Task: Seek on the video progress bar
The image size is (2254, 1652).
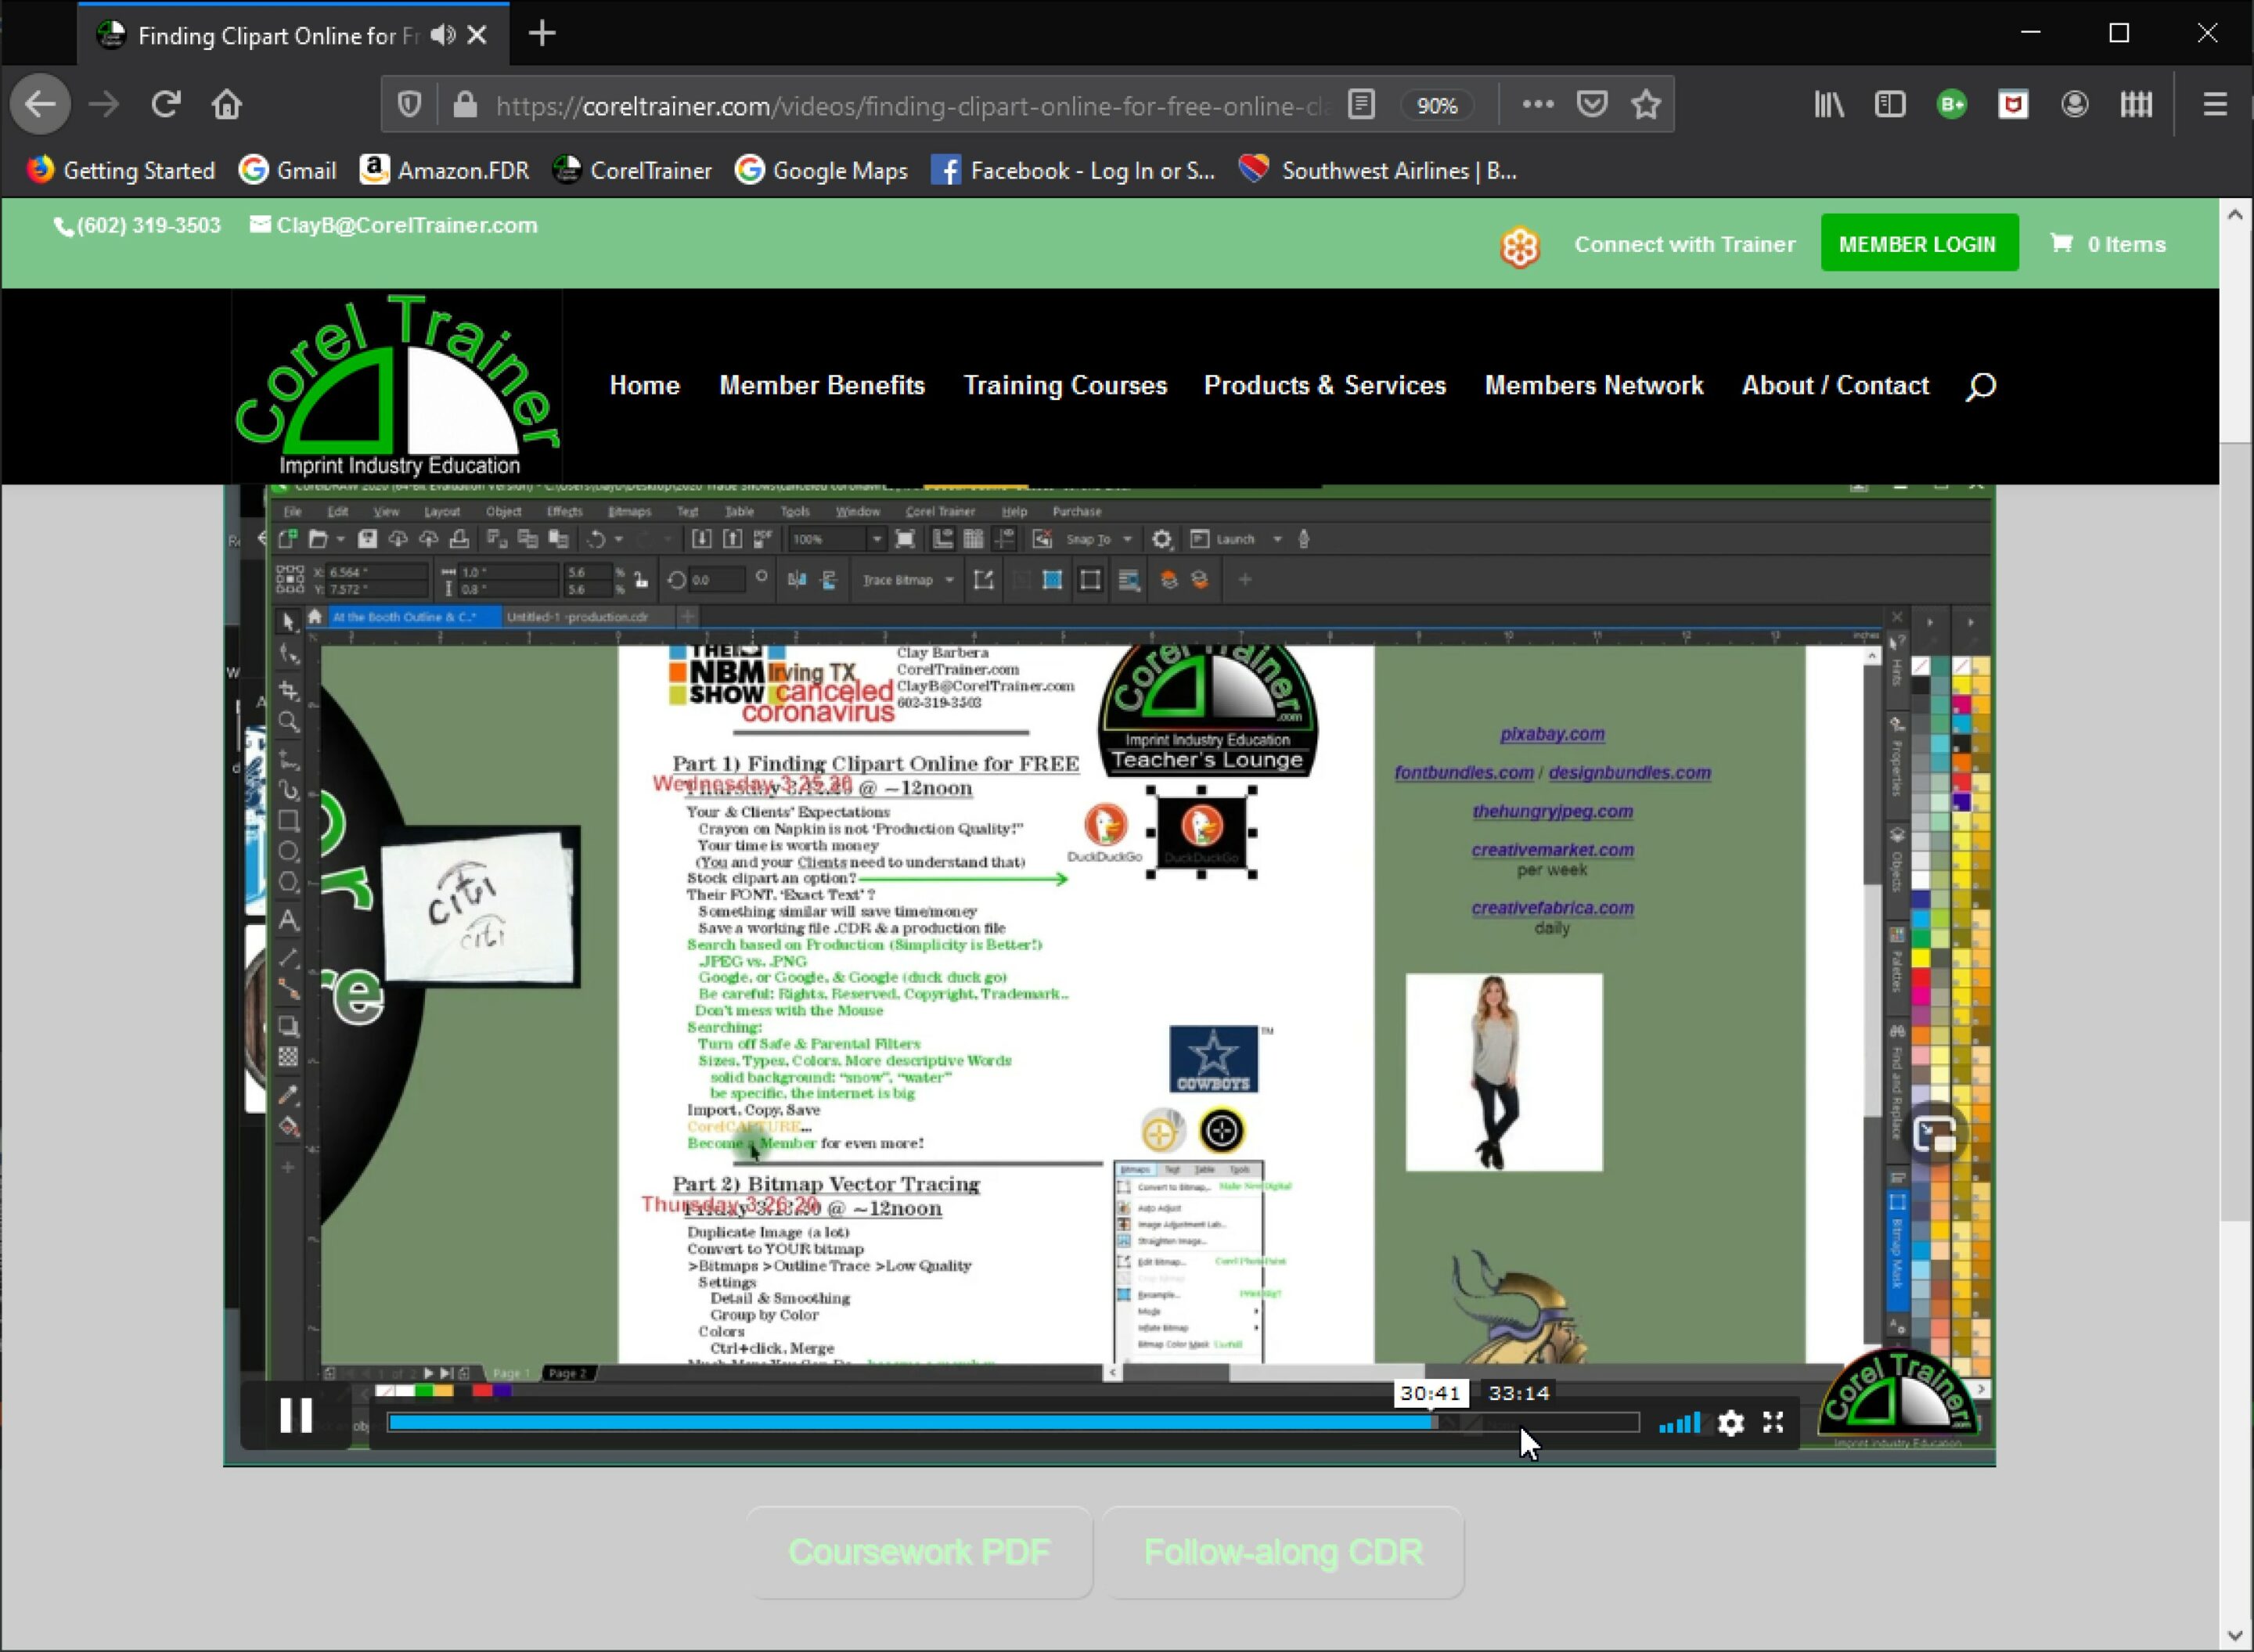Action: [1013, 1423]
